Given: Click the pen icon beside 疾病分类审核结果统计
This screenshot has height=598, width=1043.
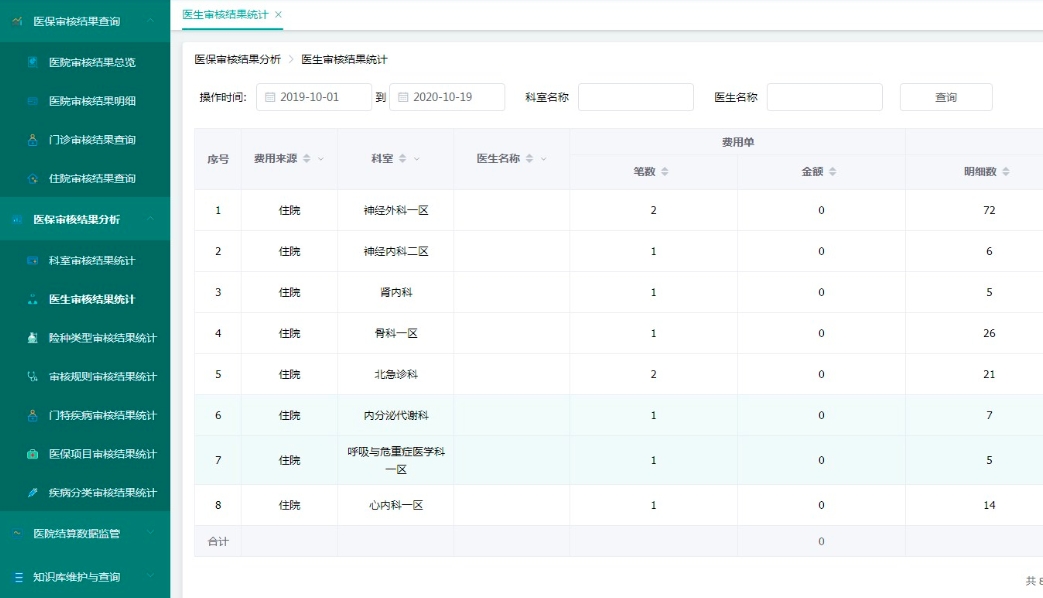Looking at the screenshot, I should (x=33, y=492).
